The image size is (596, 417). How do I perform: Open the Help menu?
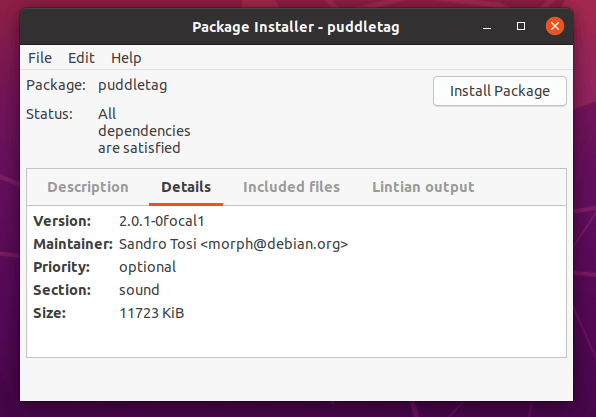(x=126, y=58)
